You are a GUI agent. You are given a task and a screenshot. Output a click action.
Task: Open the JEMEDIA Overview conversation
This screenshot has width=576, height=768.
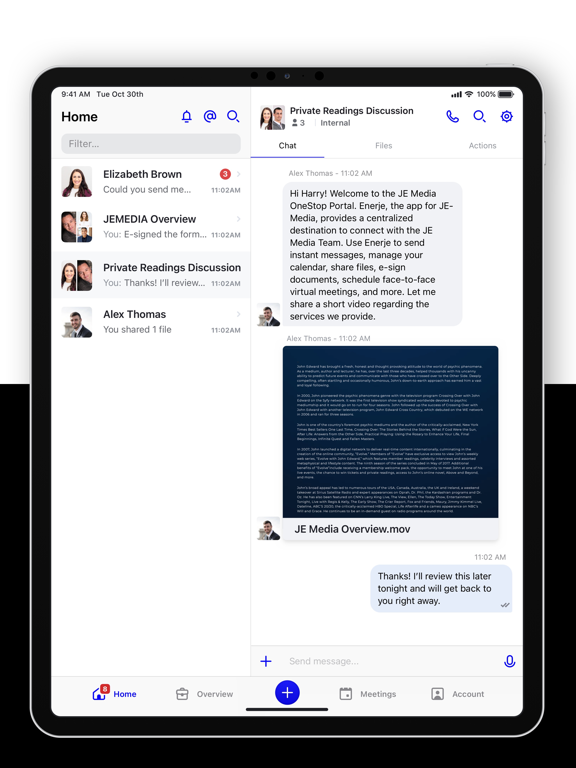click(x=151, y=227)
